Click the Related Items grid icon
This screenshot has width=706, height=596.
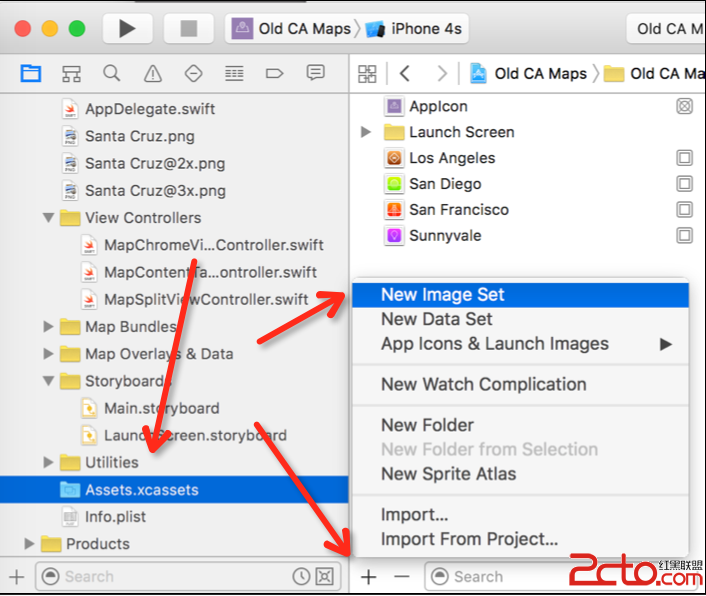click(x=368, y=73)
